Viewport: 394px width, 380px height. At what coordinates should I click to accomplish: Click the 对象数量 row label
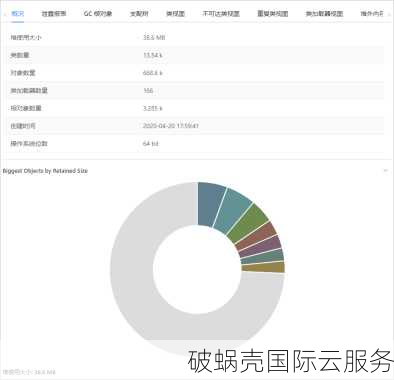[23, 73]
